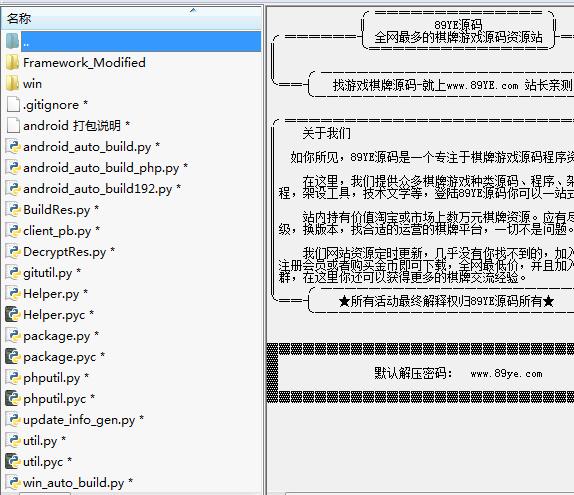Select android_auto_build192.py entry
The image size is (574, 495).
97,189
